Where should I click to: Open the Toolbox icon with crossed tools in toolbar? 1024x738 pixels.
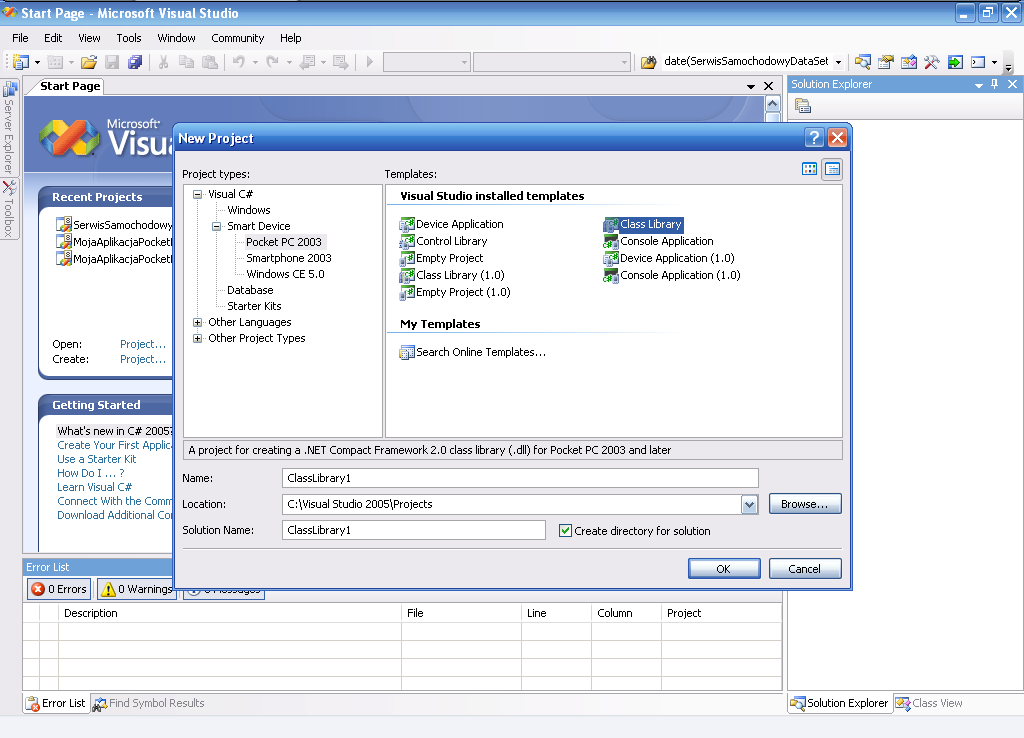[932, 62]
